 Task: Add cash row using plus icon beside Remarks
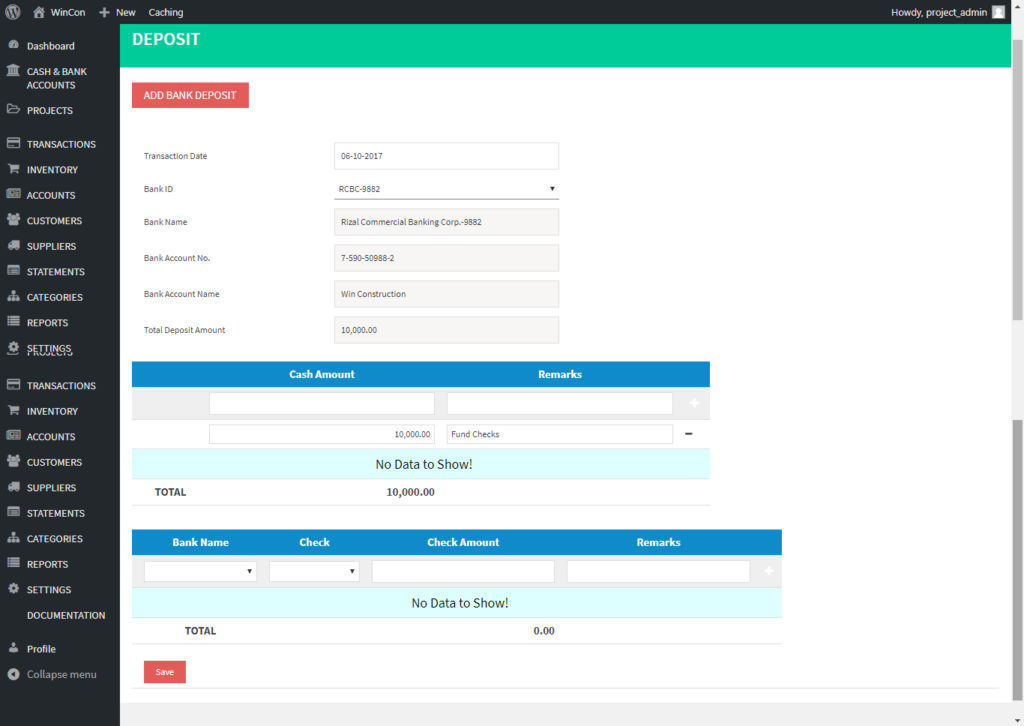pos(694,403)
